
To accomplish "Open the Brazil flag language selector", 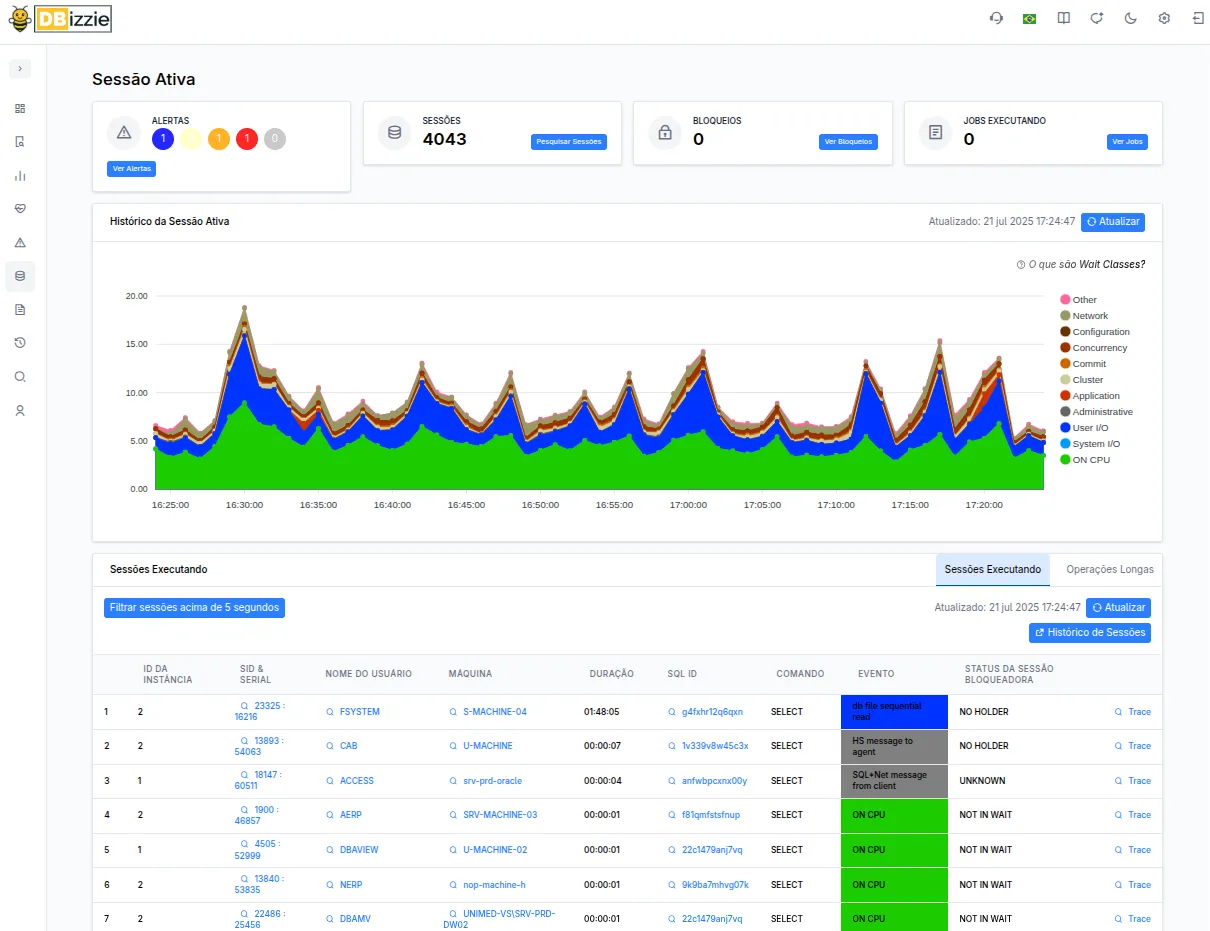I will click(1029, 19).
